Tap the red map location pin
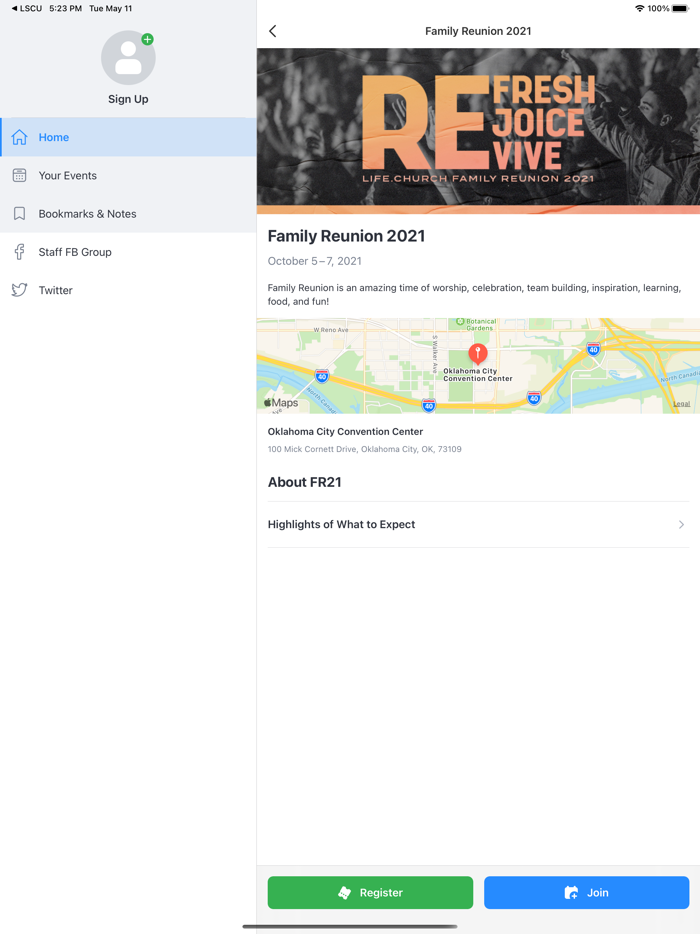 coord(478,353)
